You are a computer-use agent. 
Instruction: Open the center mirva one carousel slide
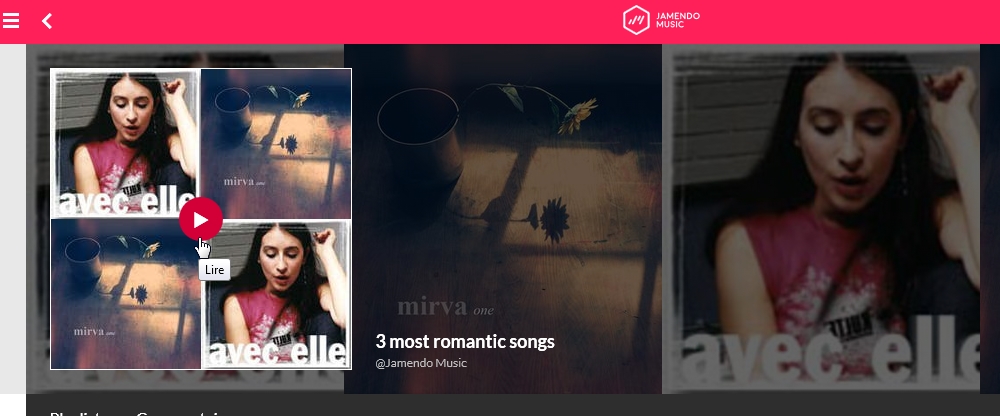503,219
